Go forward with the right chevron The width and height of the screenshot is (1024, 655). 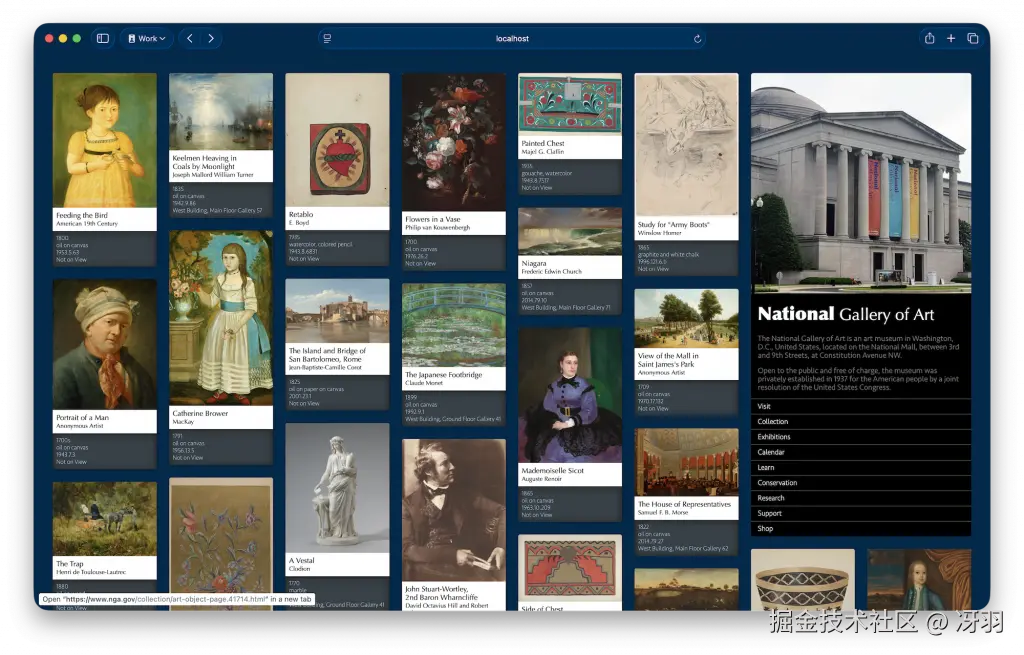tap(210, 39)
